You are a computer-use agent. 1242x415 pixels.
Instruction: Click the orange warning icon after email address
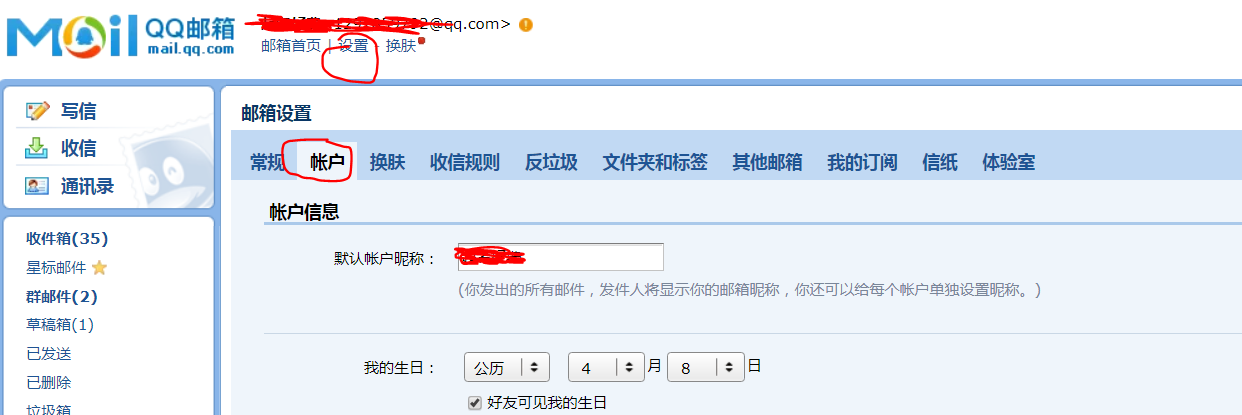tap(526, 24)
